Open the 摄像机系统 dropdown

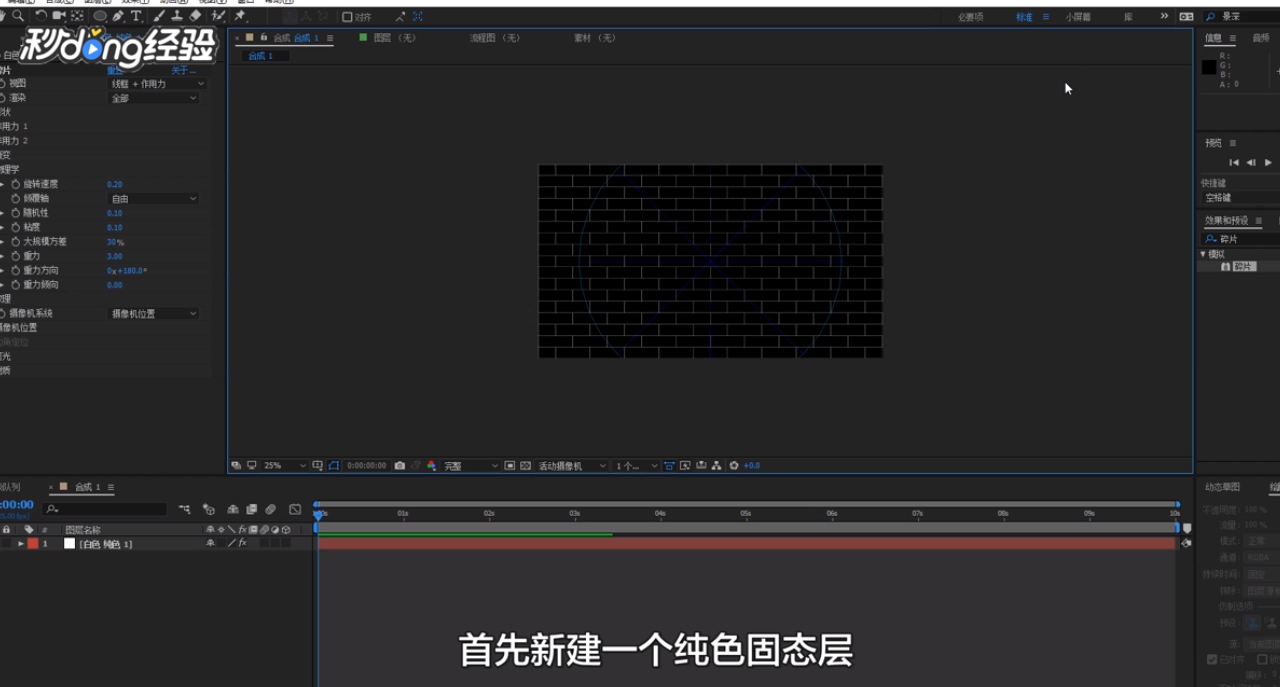[154, 314]
